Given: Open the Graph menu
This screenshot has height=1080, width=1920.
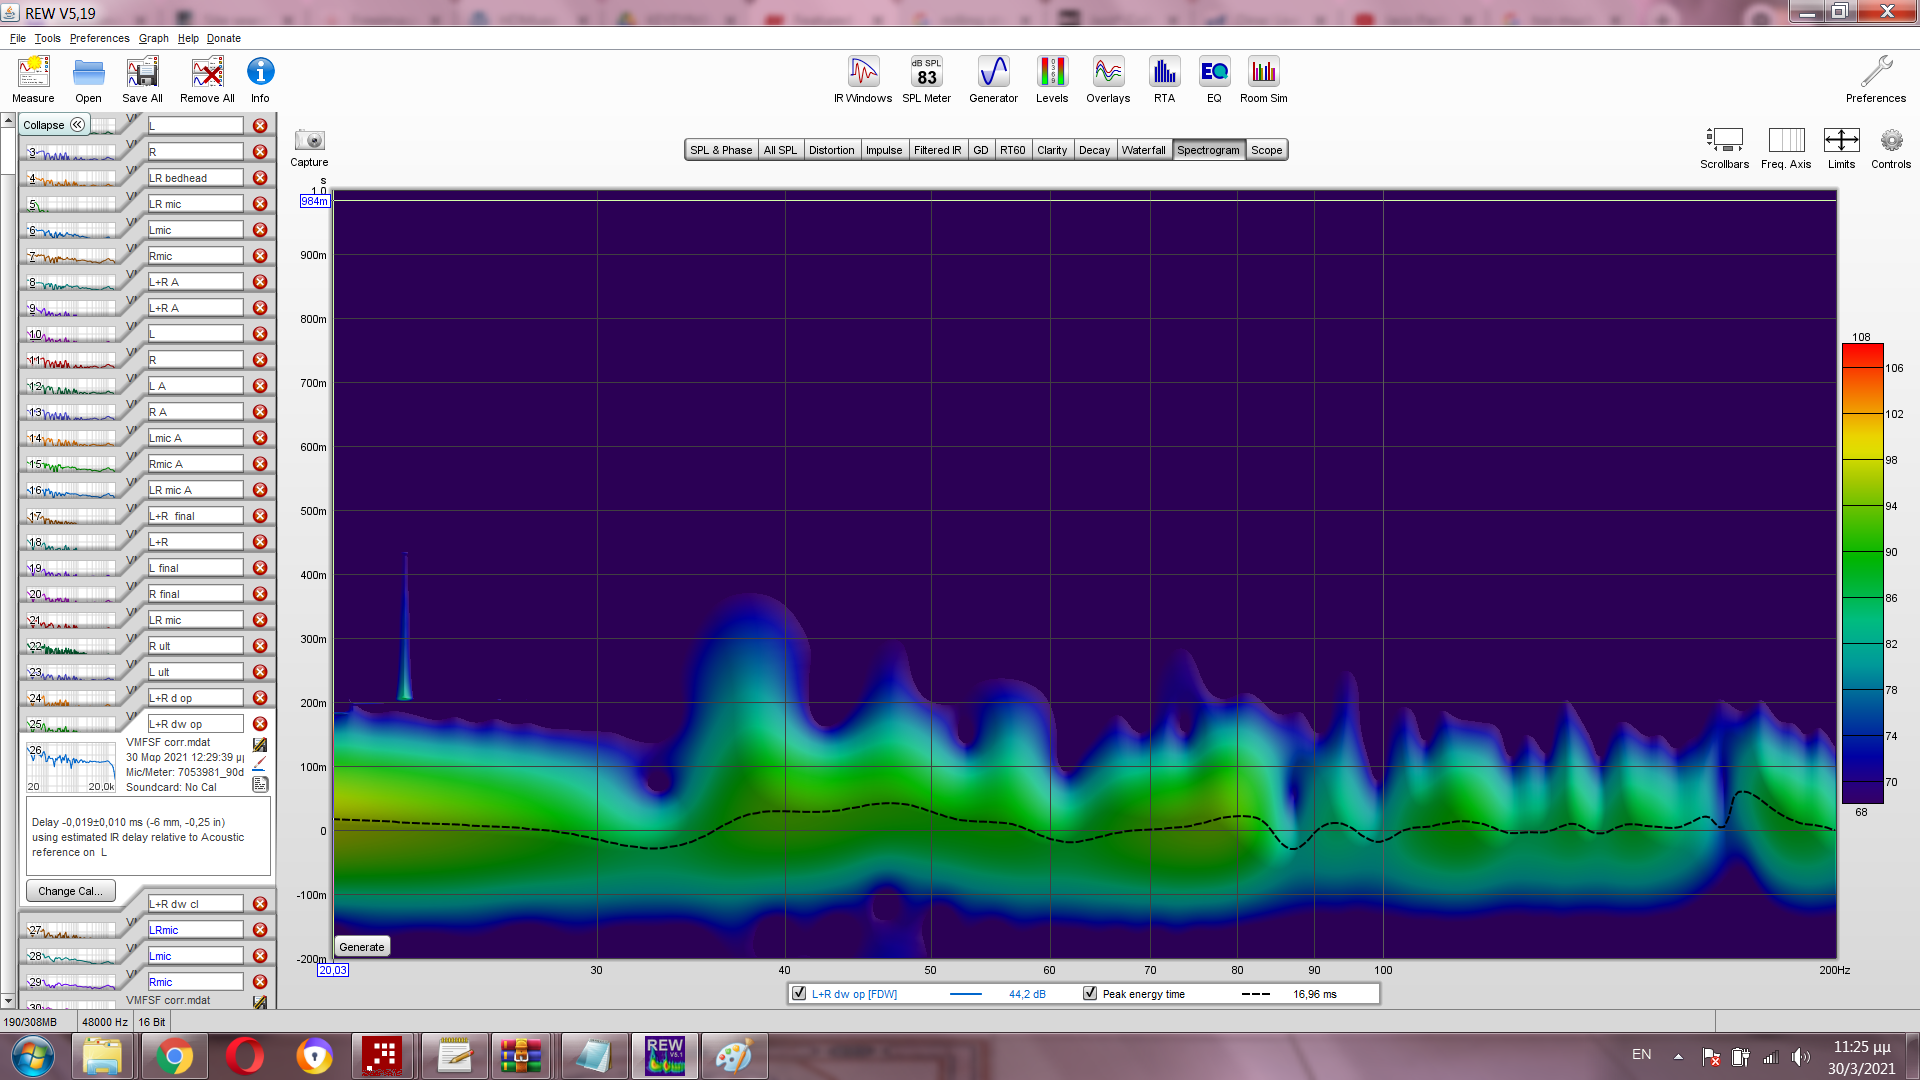Looking at the screenshot, I should pos(153,38).
